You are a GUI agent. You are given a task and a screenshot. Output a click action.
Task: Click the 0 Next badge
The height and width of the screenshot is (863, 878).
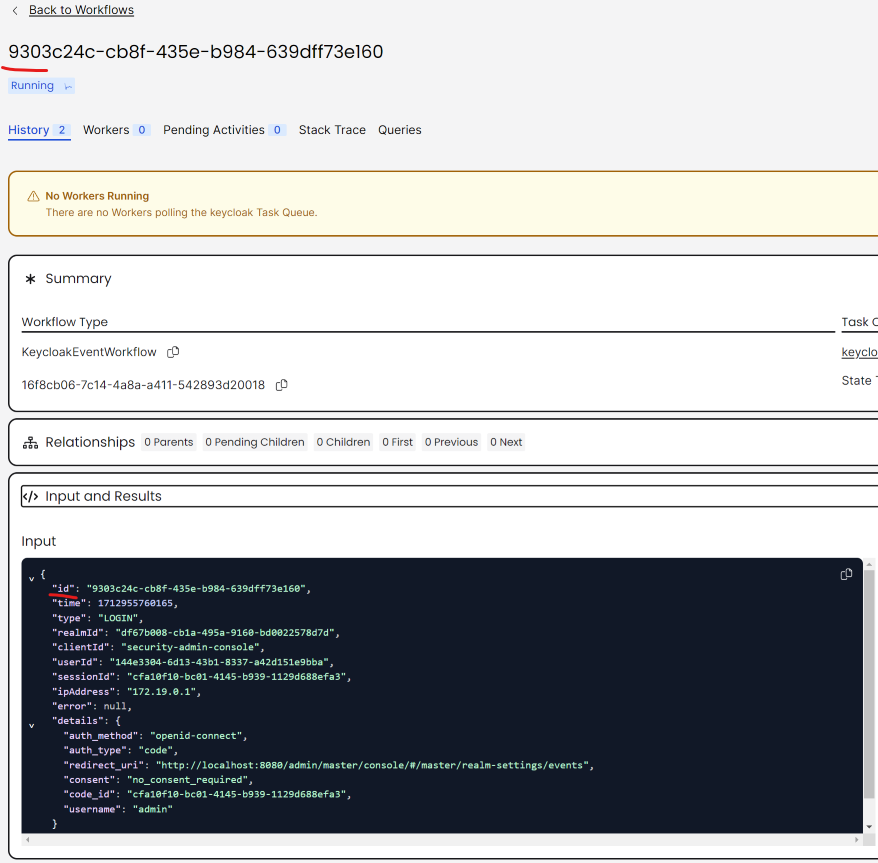[x=506, y=442]
